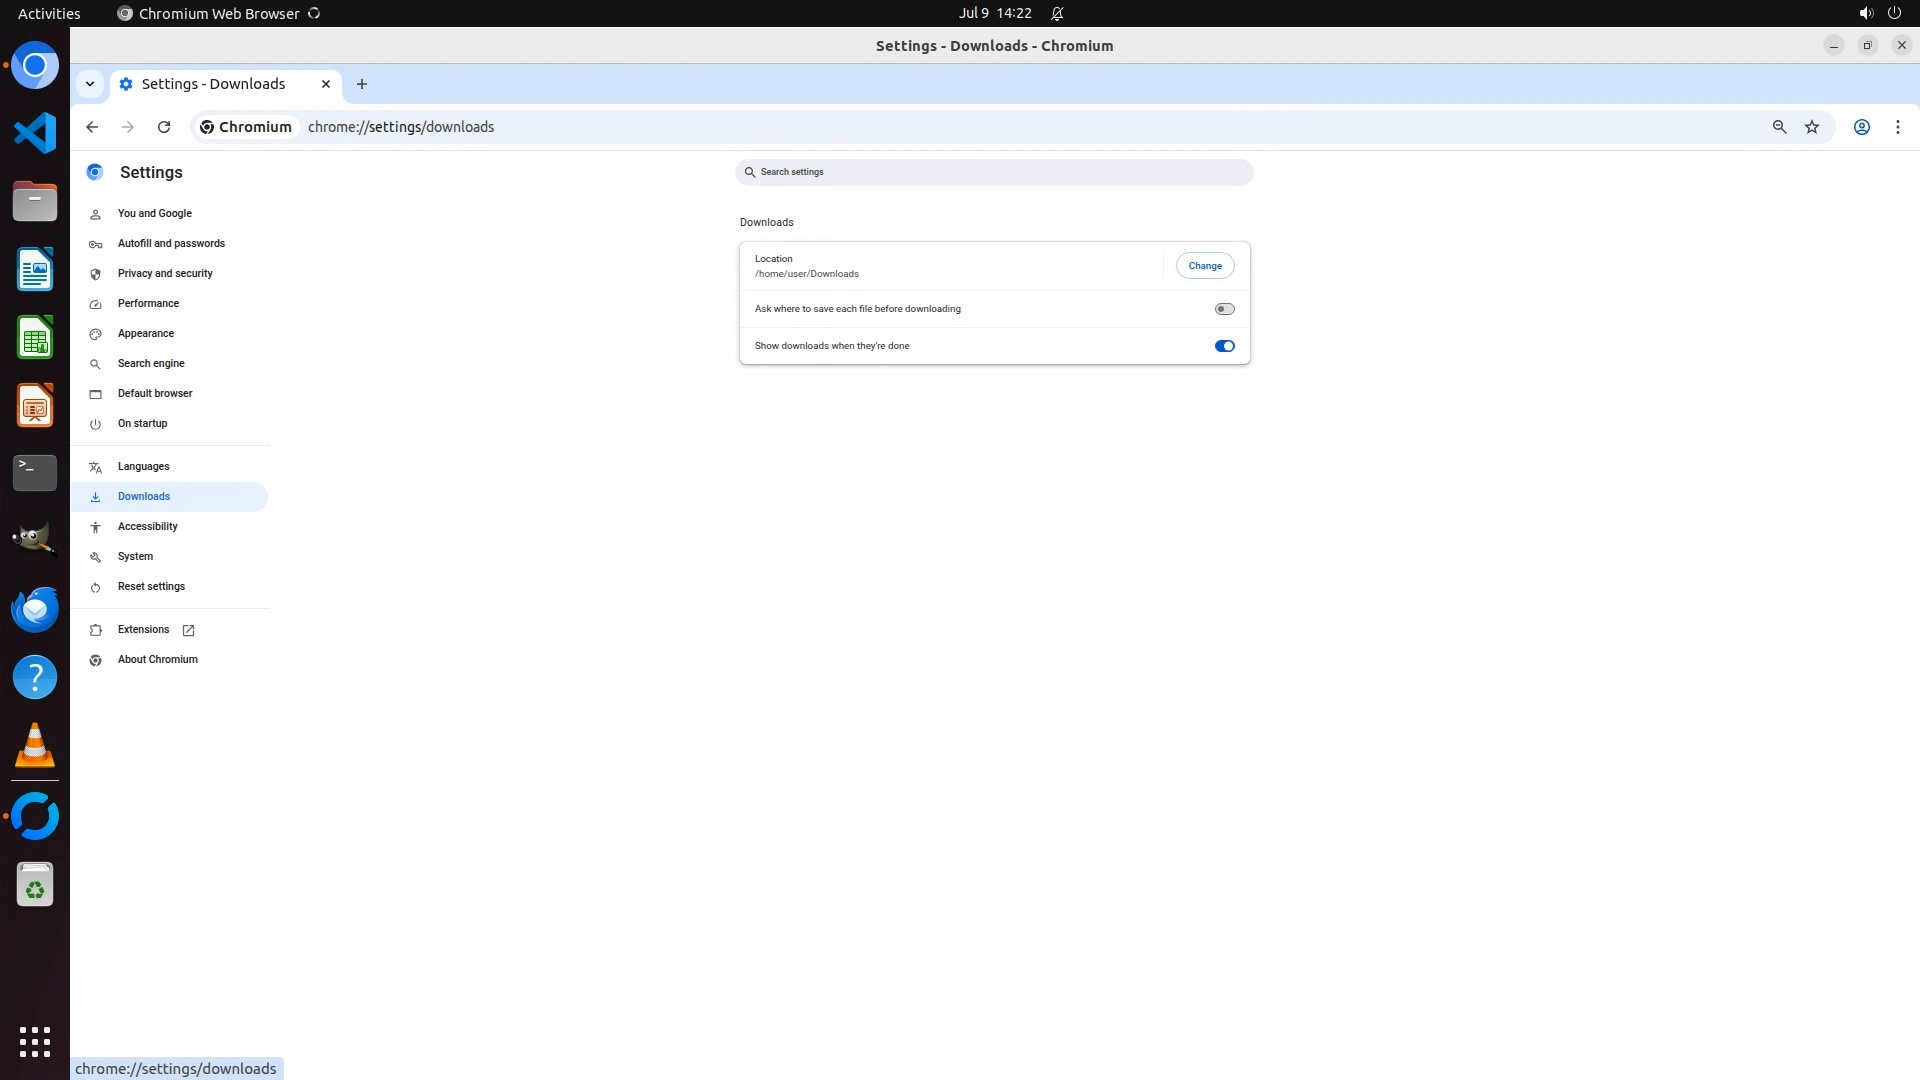
Task: Go to Appearance settings section
Action: click(146, 333)
